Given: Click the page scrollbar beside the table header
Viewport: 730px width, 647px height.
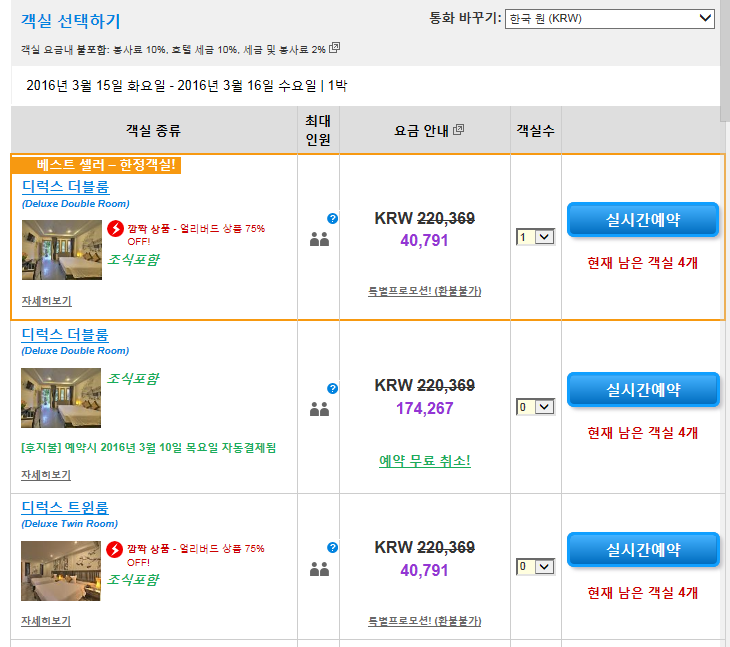Looking at the screenshot, I should 725,61.
